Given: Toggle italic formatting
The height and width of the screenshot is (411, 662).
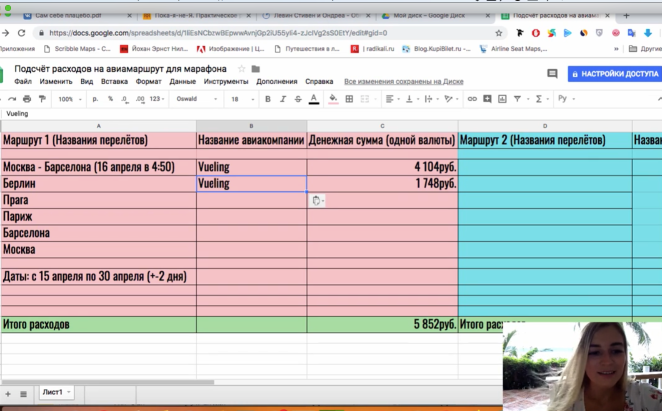Looking at the screenshot, I should (x=283, y=99).
